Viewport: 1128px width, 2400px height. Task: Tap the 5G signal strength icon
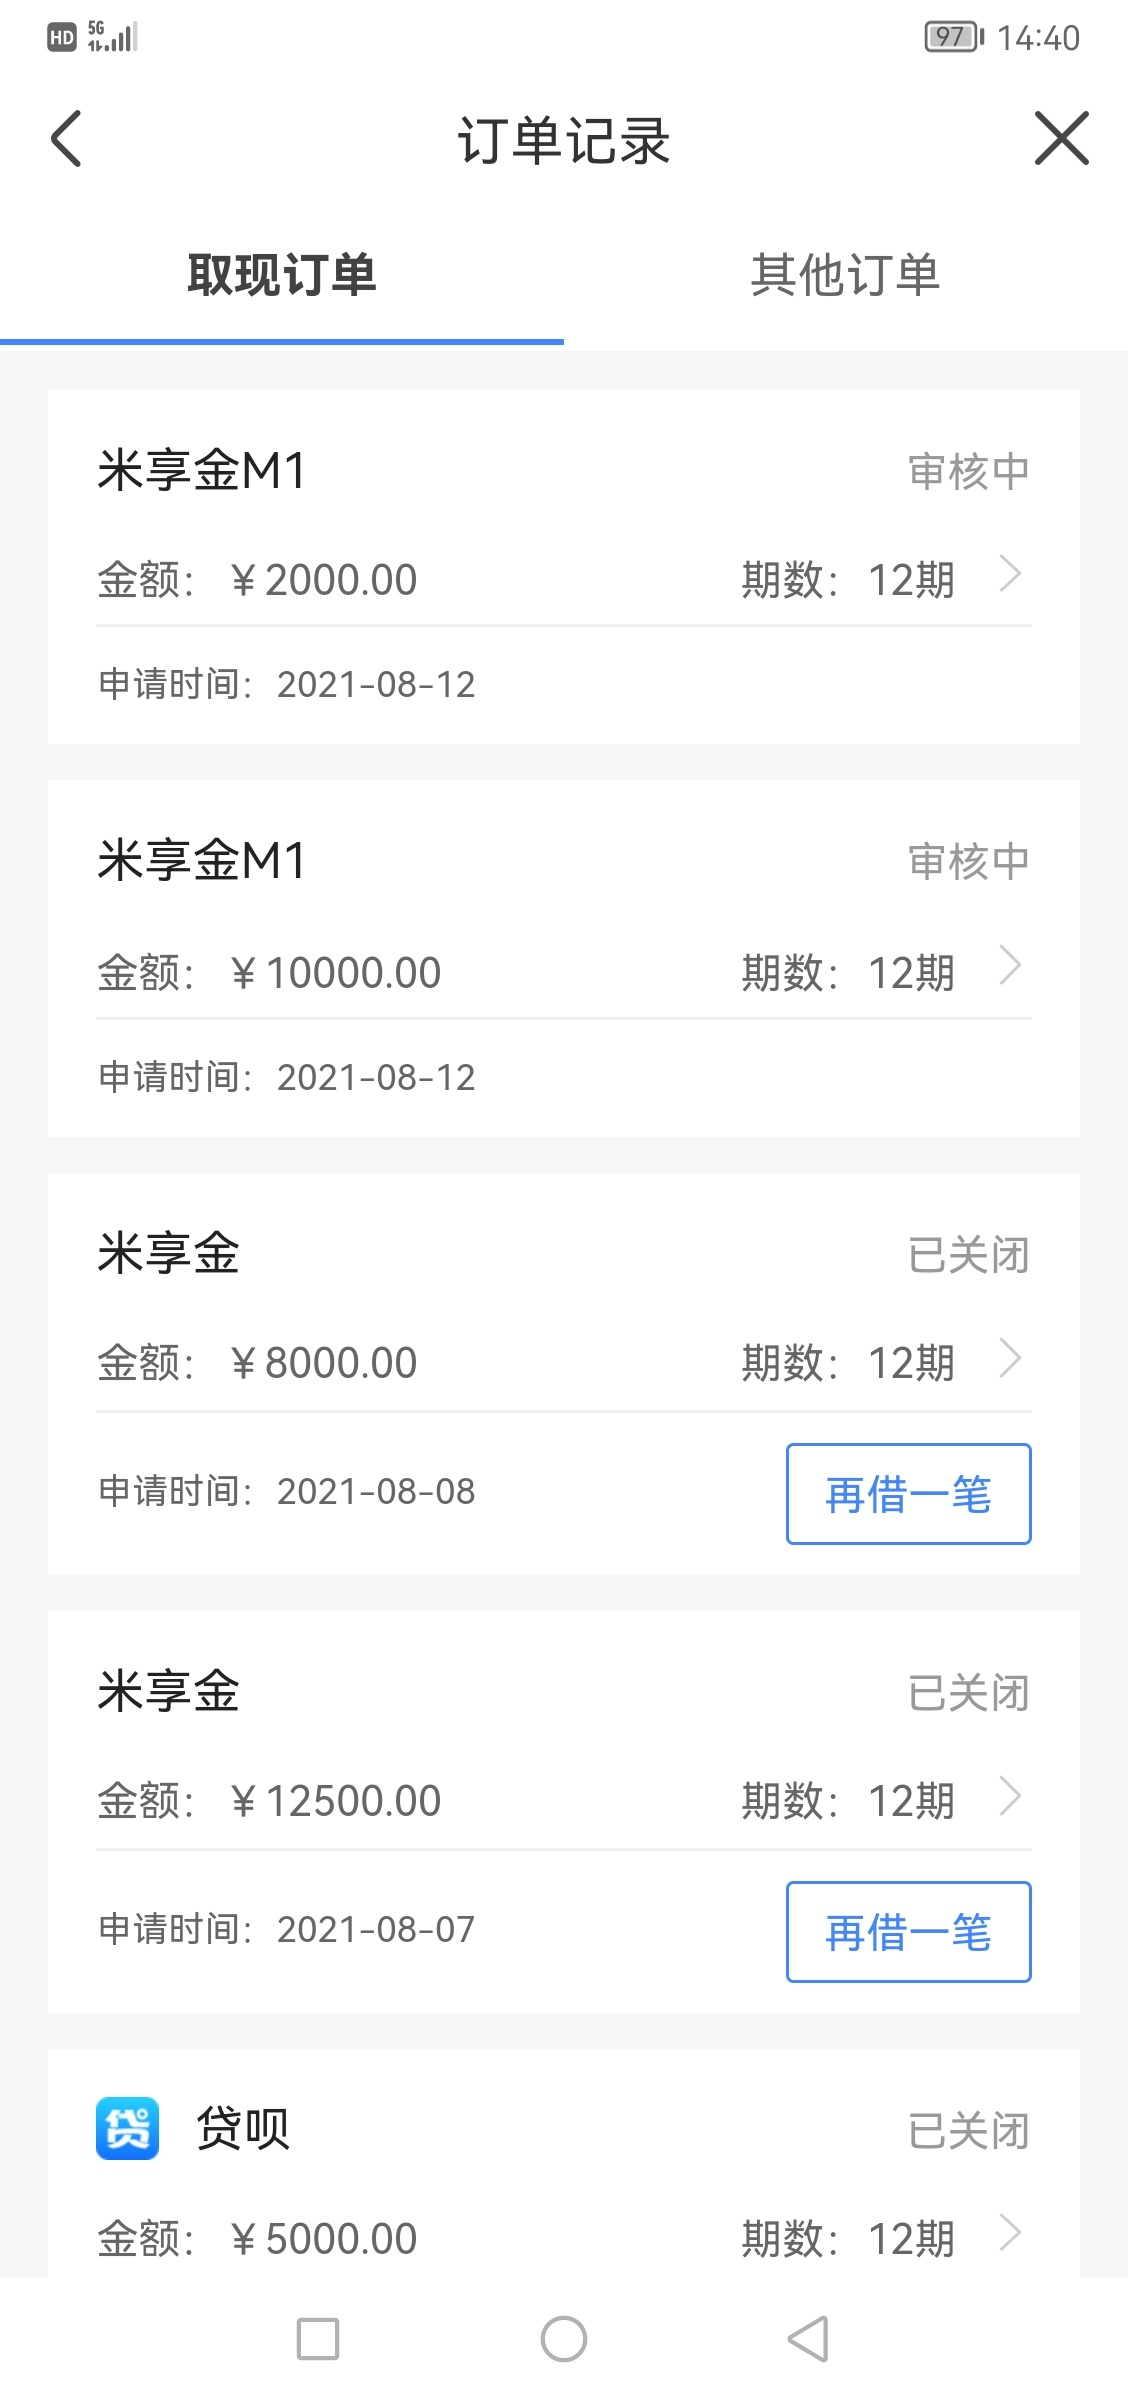click(112, 36)
